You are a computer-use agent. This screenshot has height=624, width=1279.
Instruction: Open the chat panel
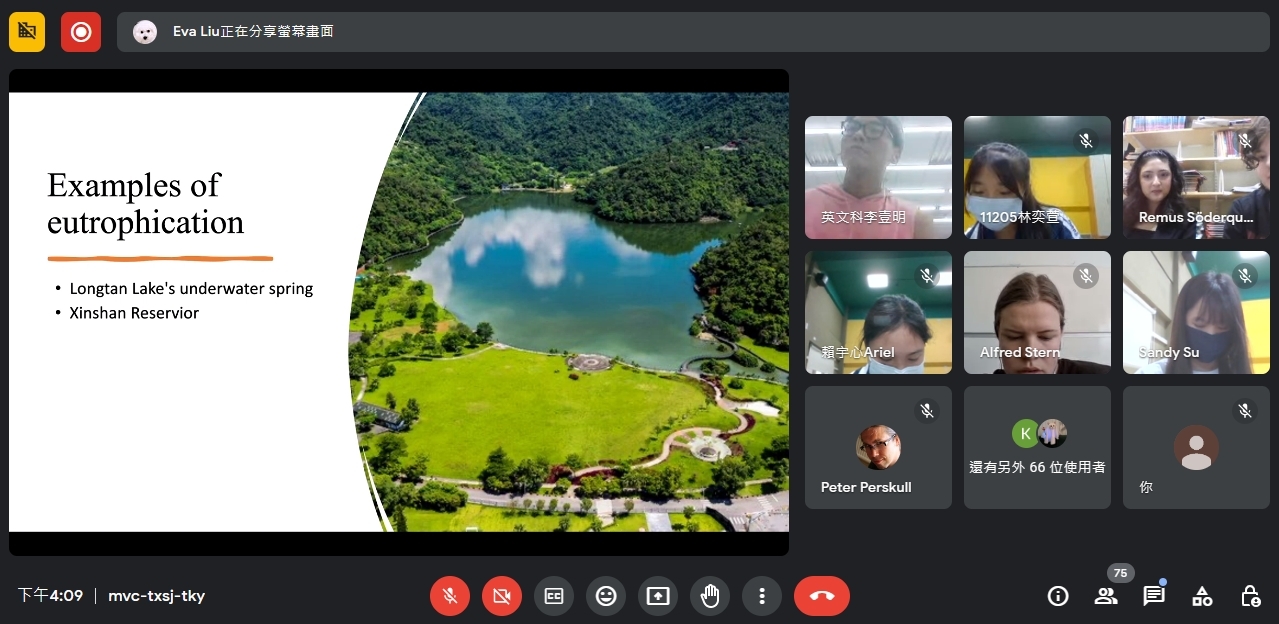1154,596
